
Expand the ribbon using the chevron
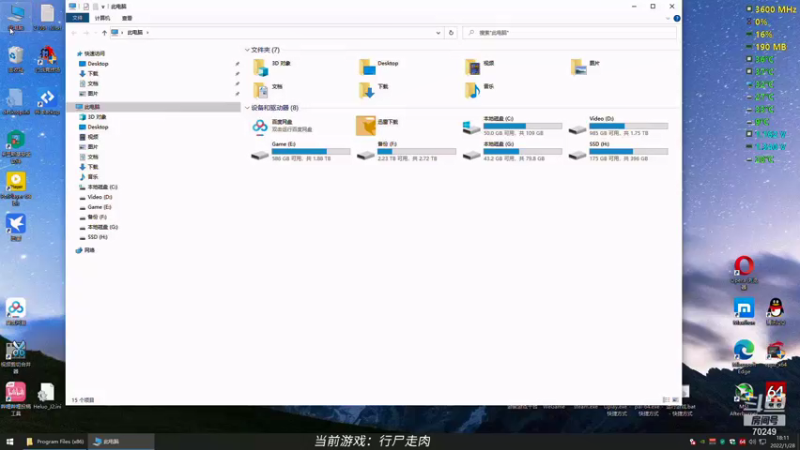tap(667, 18)
